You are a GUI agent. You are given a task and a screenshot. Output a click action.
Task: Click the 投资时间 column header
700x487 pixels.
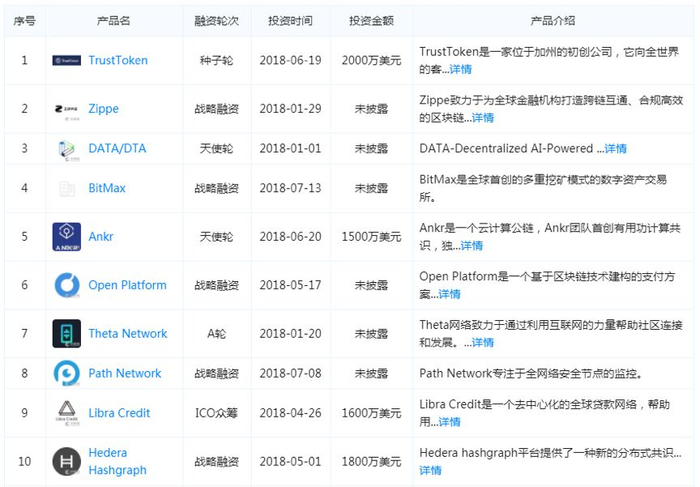(290, 21)
